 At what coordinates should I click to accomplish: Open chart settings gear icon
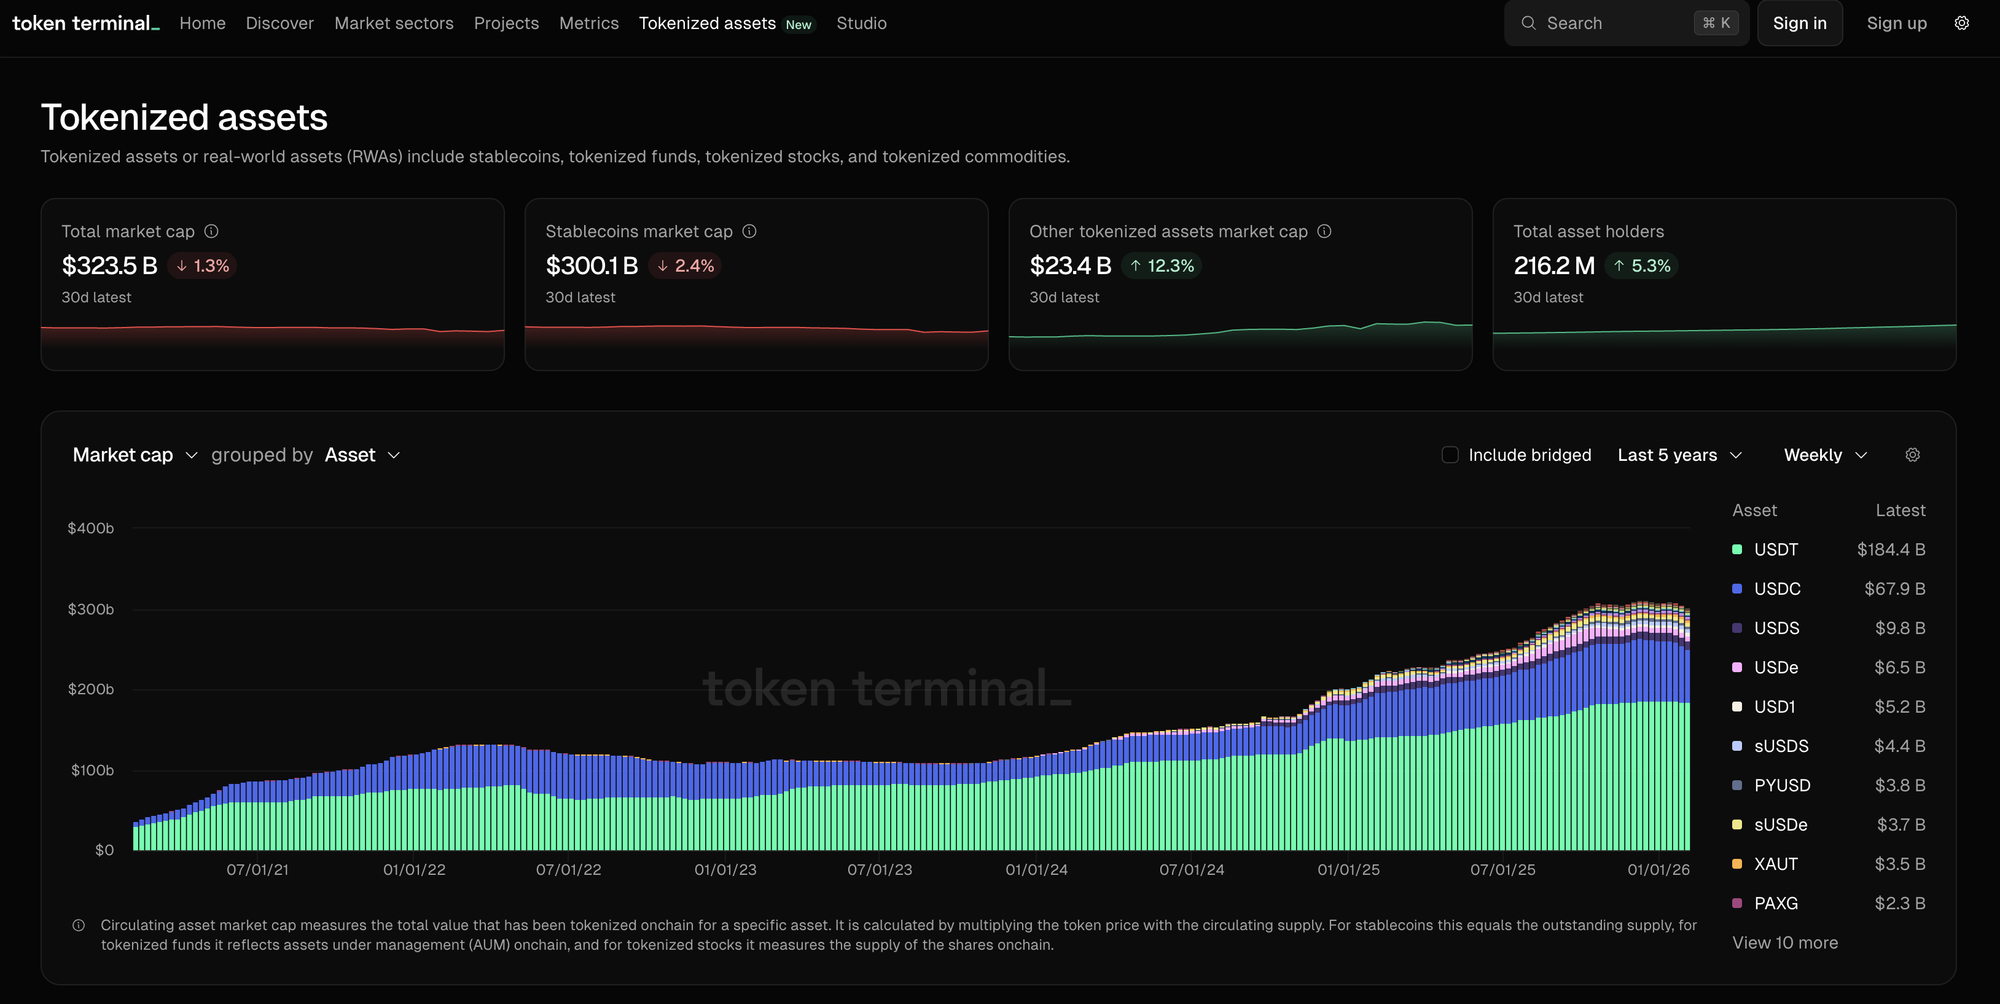(x=1912, y=455)
